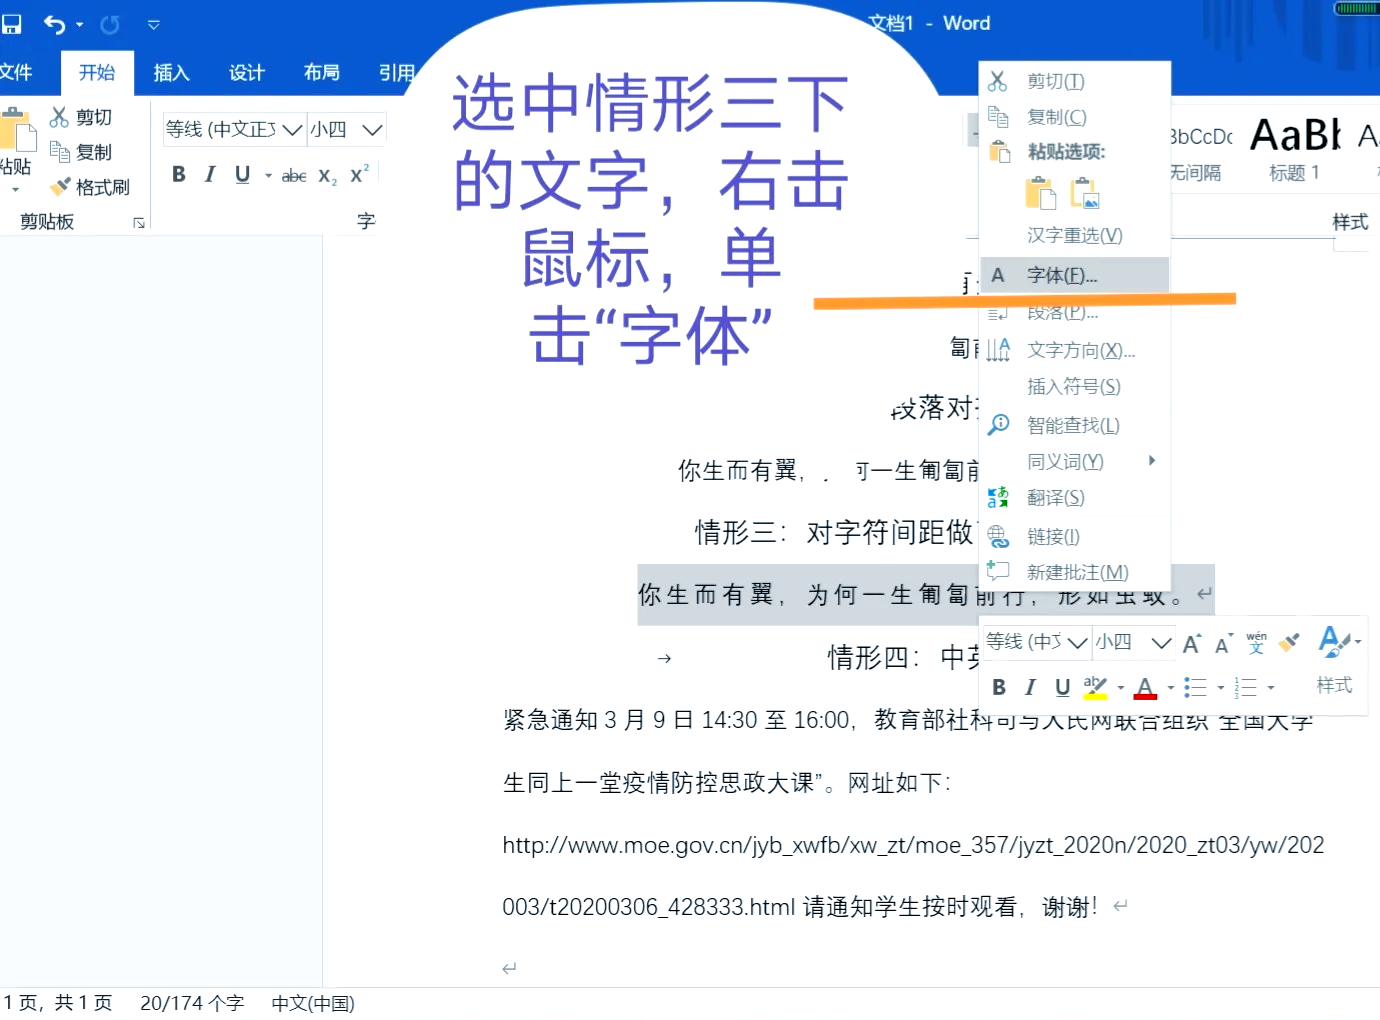Screen dimensions: 1380x1020
Task: Click the Undo arrow icon
Action: click(54, 24)
